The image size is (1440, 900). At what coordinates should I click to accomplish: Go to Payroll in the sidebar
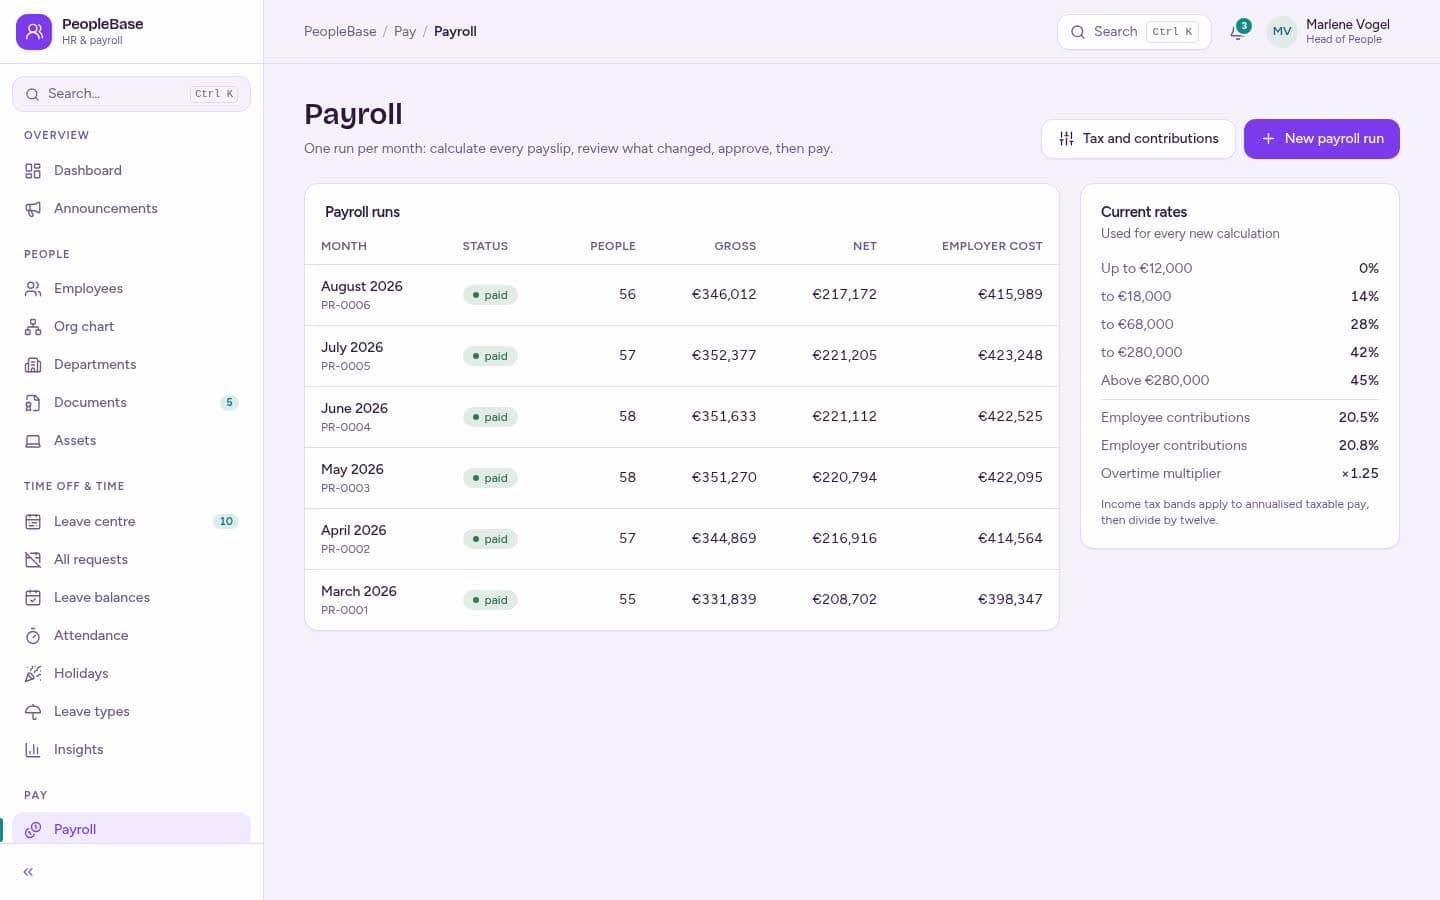(x=131, y=829)
